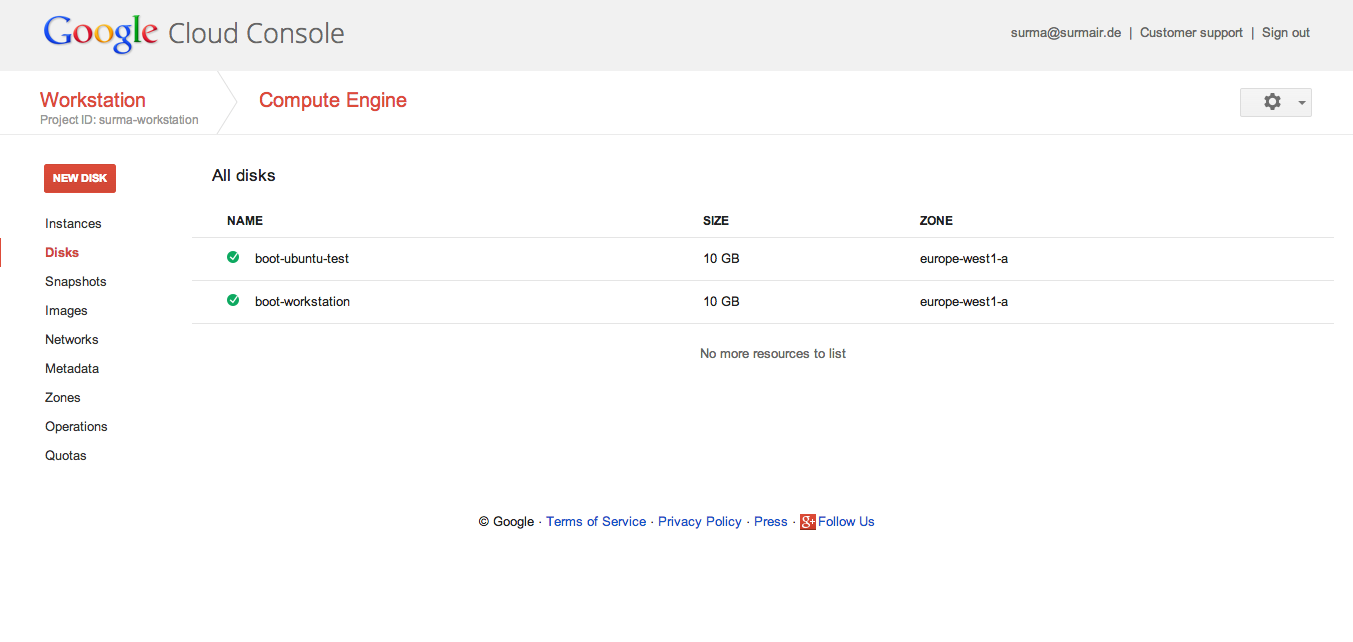
Task: Open Instances in the sidebar
Action: 73,224
